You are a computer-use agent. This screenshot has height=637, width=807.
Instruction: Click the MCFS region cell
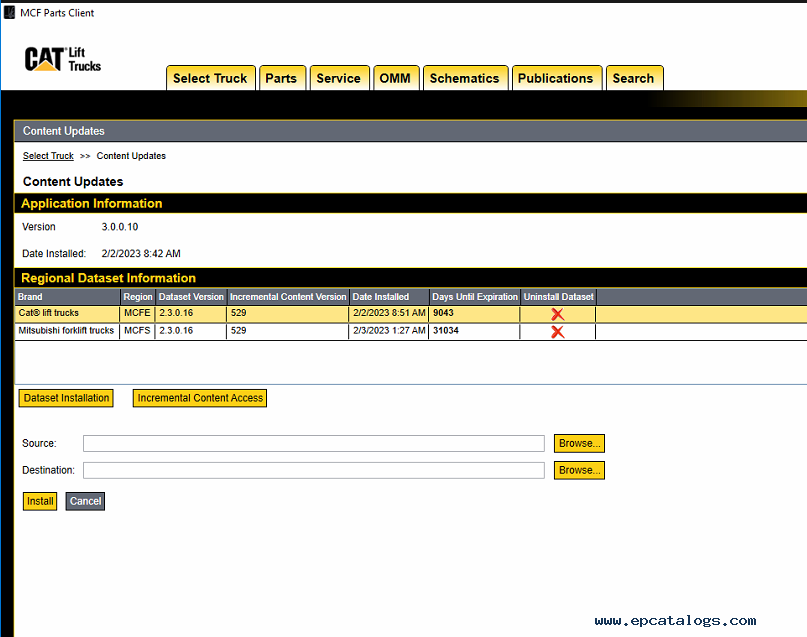pyautogui.click(x=137, y=331)
